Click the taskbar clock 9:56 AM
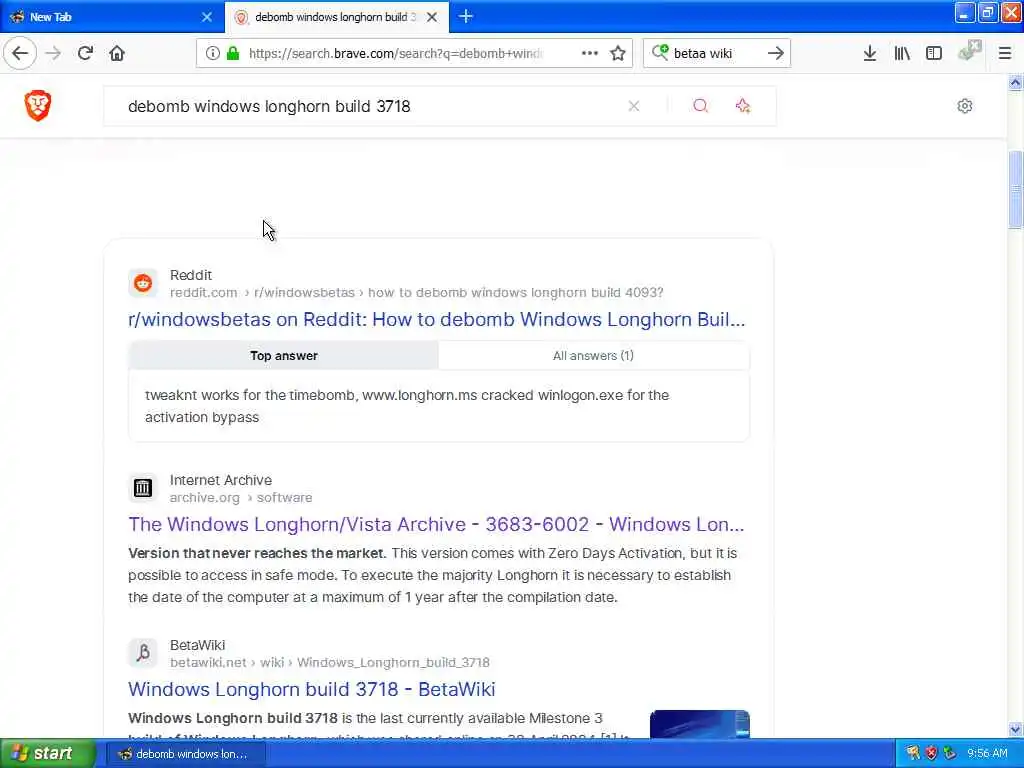The height and width of the screenshot is (768, 1024). 987,754
